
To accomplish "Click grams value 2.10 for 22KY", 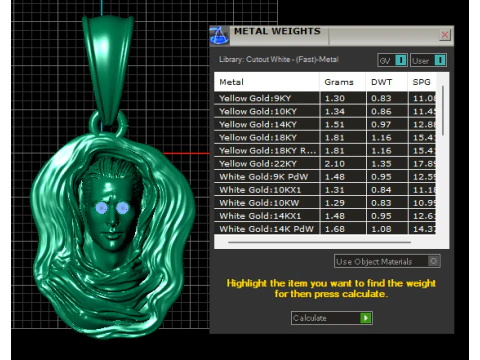I will coord(335,164).
